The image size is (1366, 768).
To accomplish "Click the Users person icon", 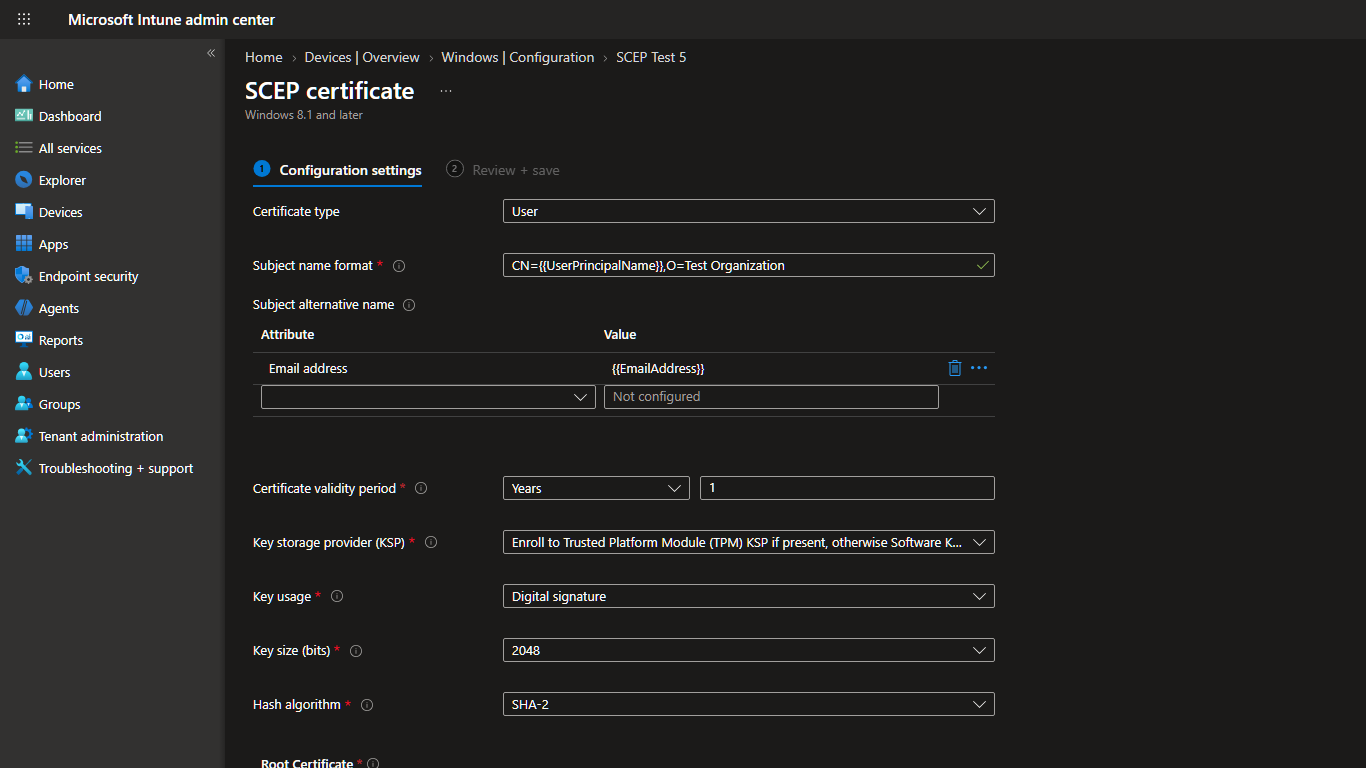I will [x=24, y=372].
